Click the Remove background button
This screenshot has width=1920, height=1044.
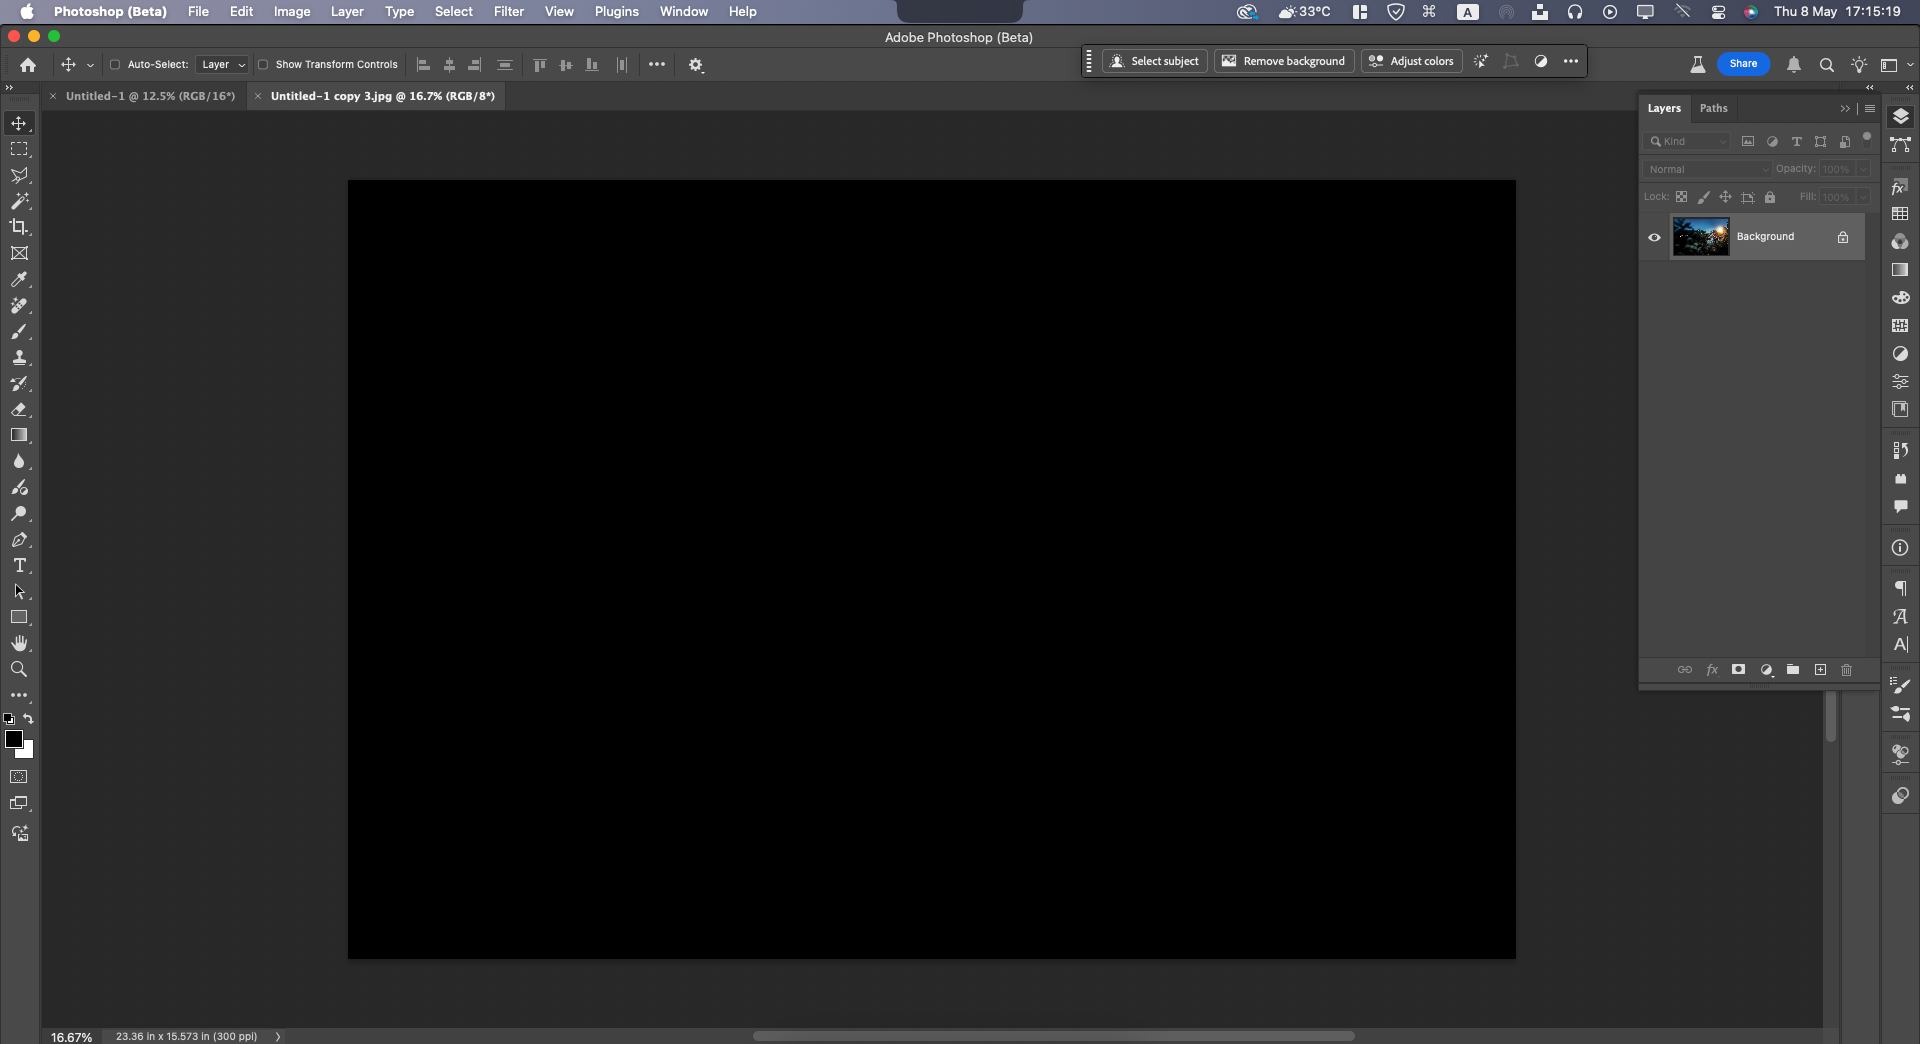(x=1284, y=62)
